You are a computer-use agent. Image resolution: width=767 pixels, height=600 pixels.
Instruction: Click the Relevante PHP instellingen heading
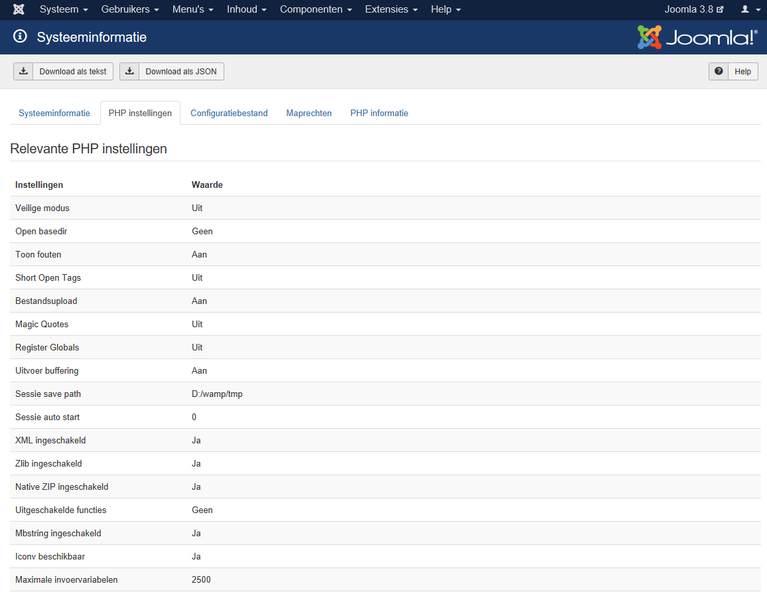click(x=89, y=149)
